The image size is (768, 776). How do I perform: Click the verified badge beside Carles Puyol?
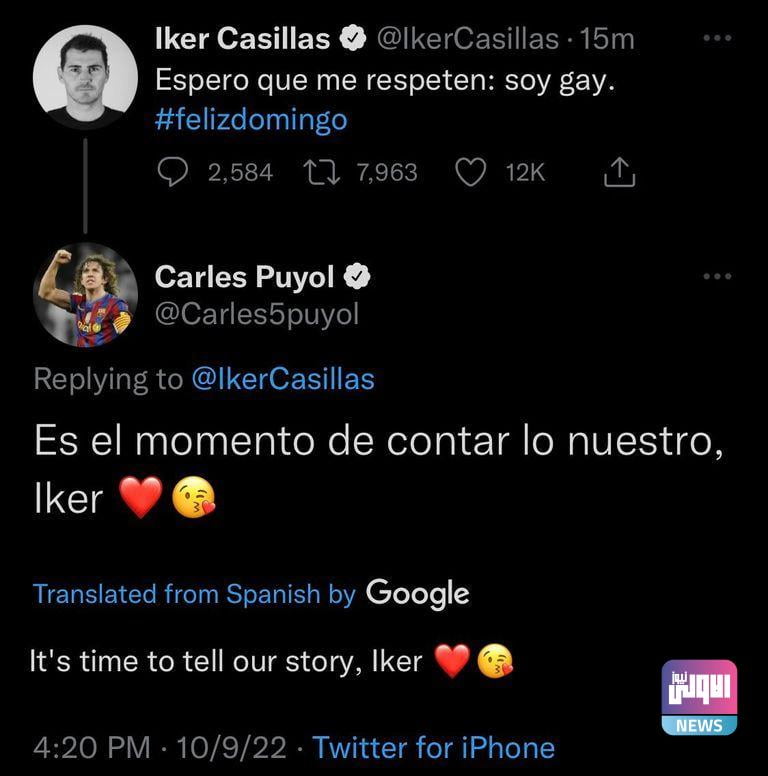tap(359, 277)
